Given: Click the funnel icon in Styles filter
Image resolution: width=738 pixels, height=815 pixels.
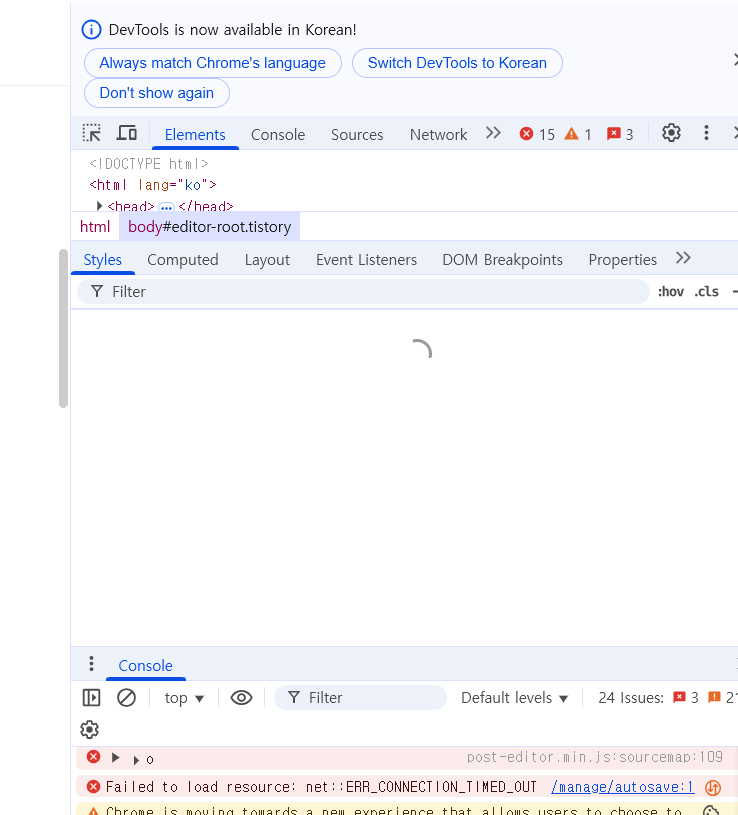Looking at the screenshot, I should [x=97, y=291].
